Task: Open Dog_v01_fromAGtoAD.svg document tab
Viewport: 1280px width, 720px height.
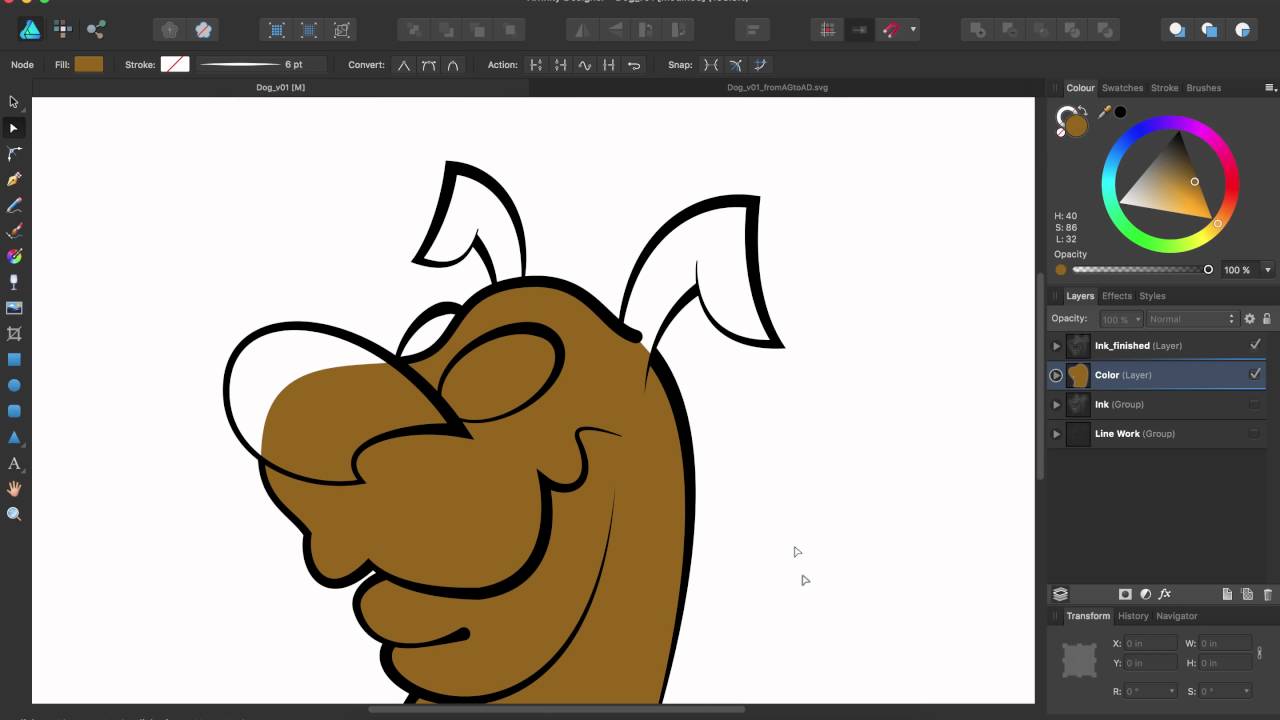Action: click(777, 87)
